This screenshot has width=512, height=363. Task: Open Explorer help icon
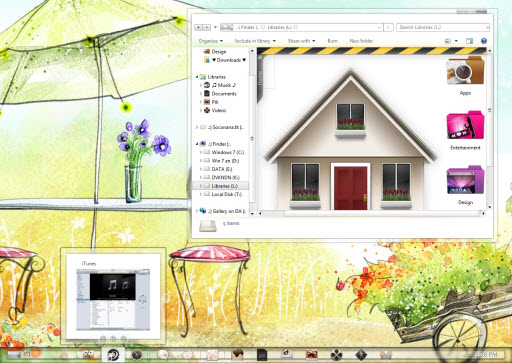tap(484, 41)
